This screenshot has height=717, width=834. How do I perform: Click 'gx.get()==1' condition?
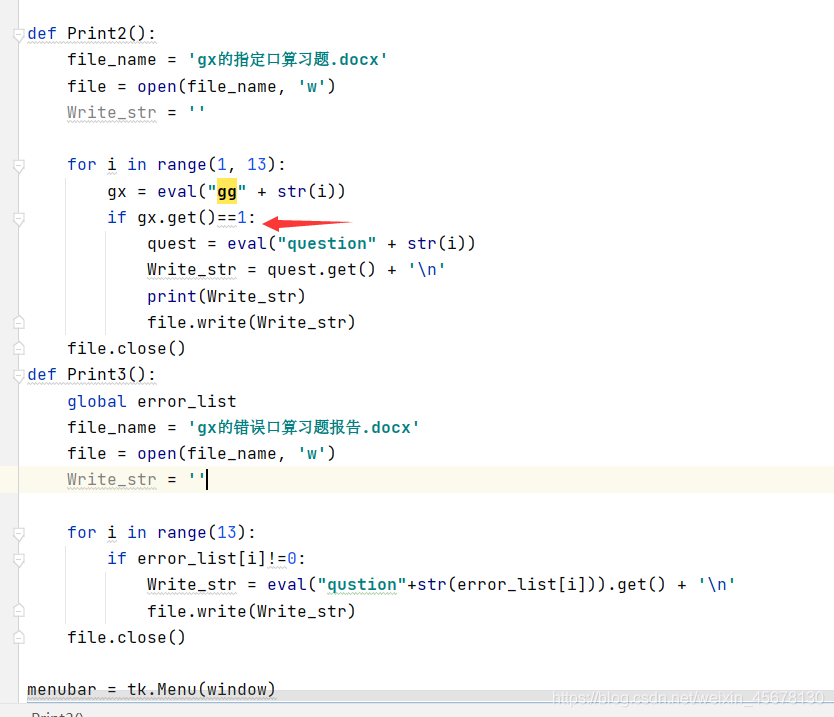[x=192, y=218]
